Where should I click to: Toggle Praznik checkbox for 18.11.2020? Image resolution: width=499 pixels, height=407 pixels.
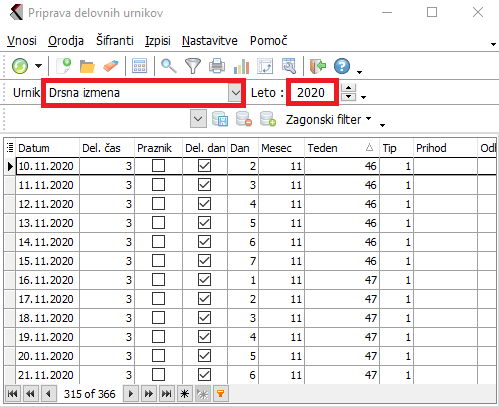(158, 318)
